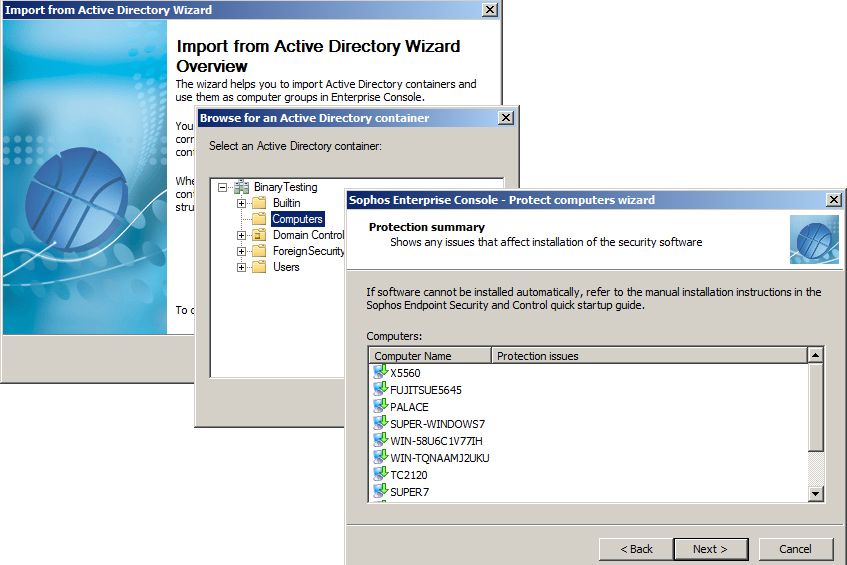847x565 pixels.
Task: Sort by the Computer Name column header
Action: pos(430,355)
